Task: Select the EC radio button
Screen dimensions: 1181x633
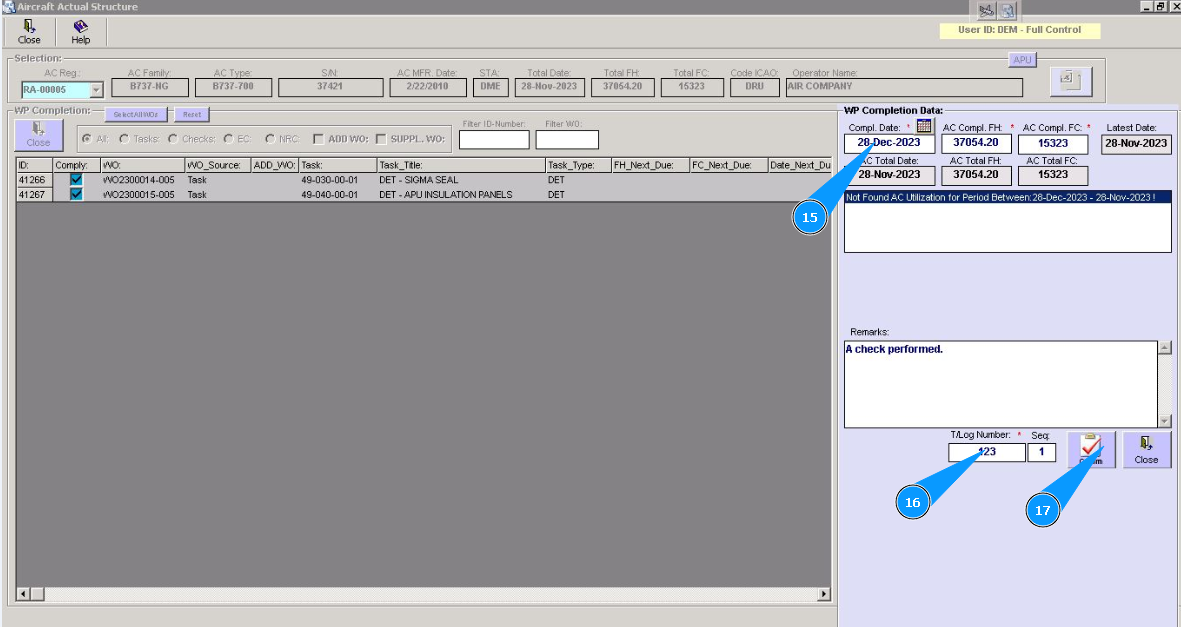Action: coord(228,139)
